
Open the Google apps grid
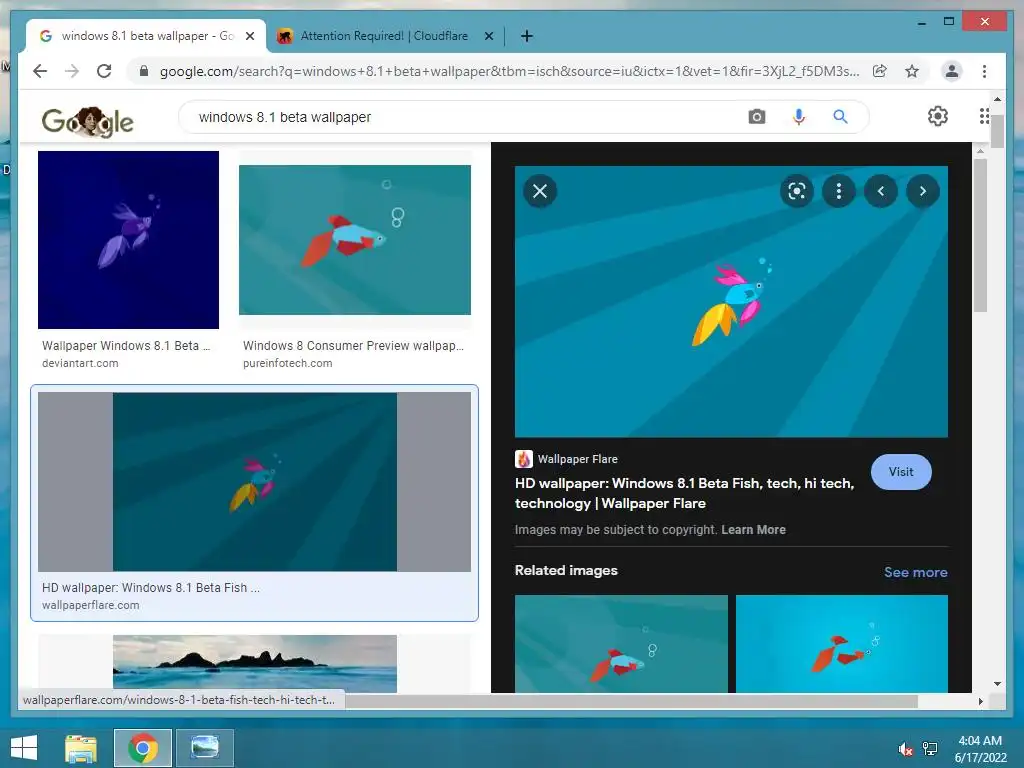[984, 116]
